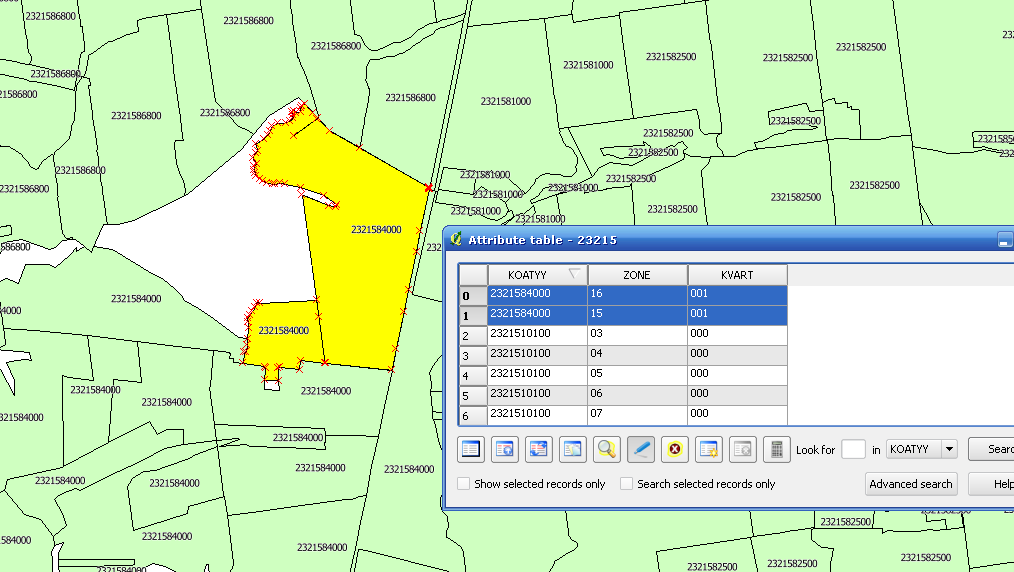Click the Delete selected features icon

pos(675,450)
